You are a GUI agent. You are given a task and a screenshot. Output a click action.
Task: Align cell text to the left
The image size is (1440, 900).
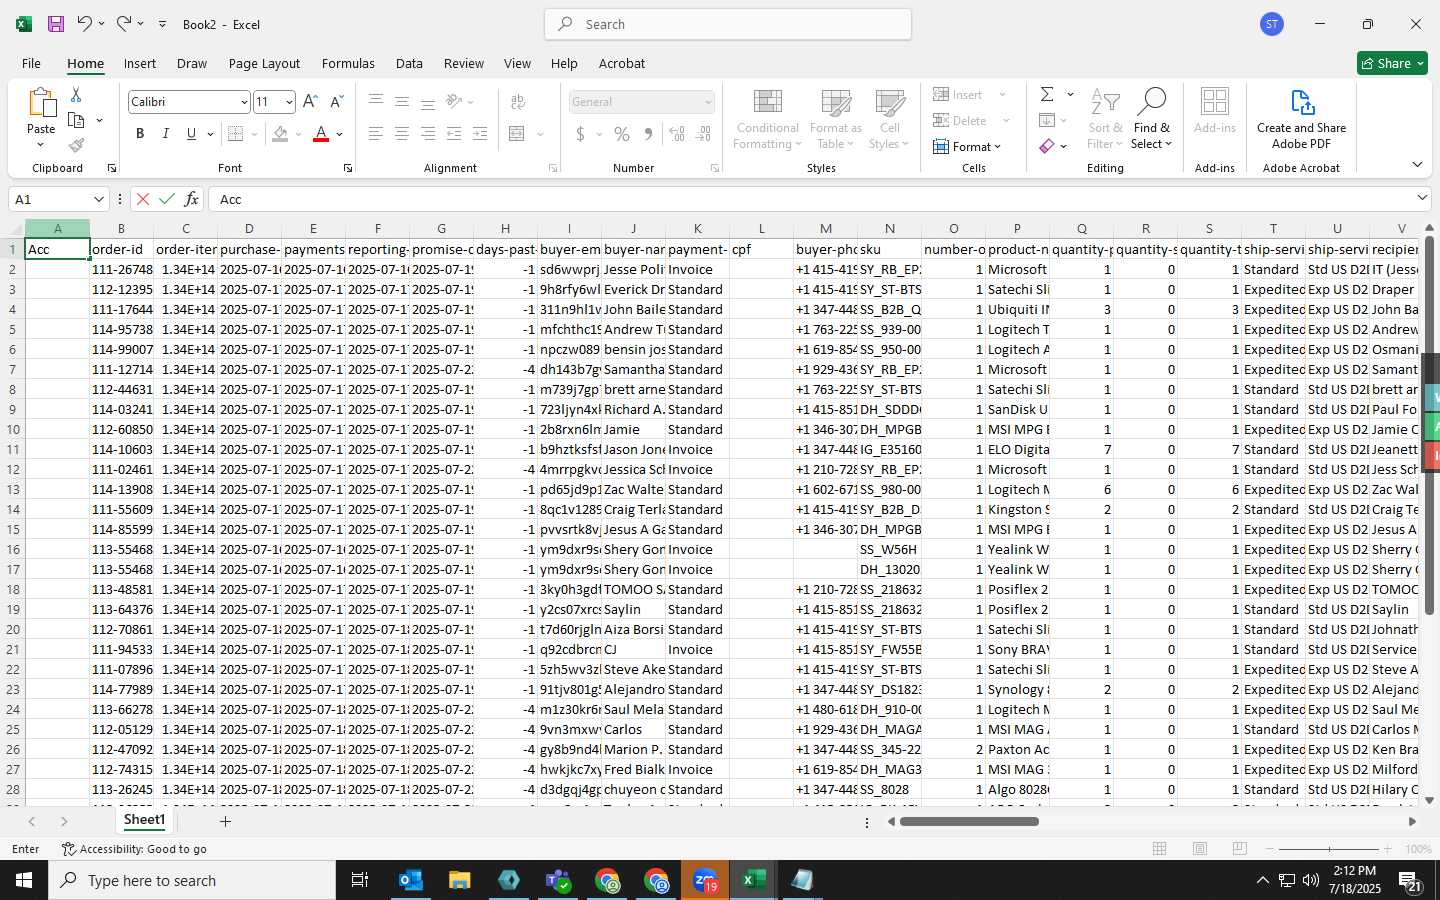(376, 134)
